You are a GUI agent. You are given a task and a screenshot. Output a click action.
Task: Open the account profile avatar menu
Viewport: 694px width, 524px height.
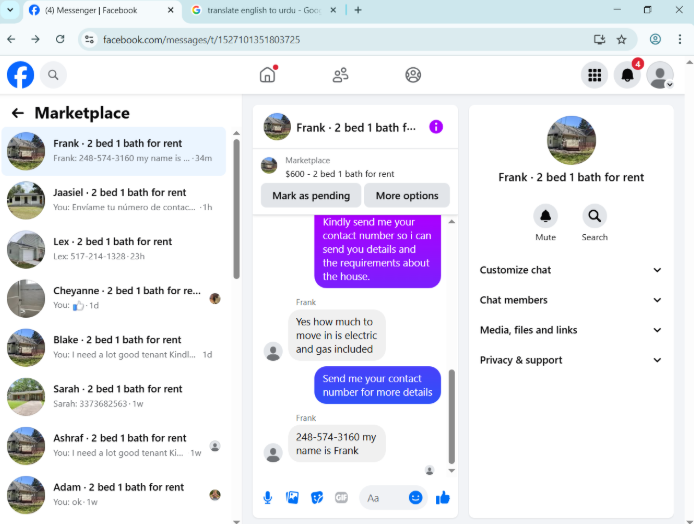660,75
